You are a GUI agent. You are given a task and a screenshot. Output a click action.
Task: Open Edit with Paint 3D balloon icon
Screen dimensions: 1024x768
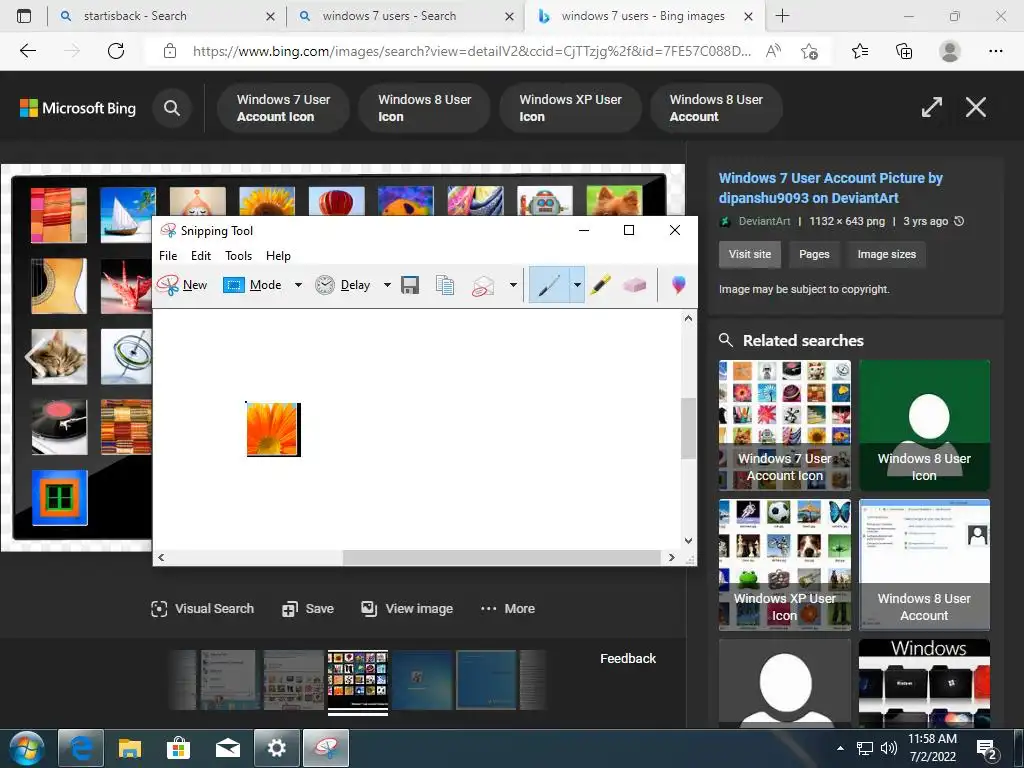(679, 285)
